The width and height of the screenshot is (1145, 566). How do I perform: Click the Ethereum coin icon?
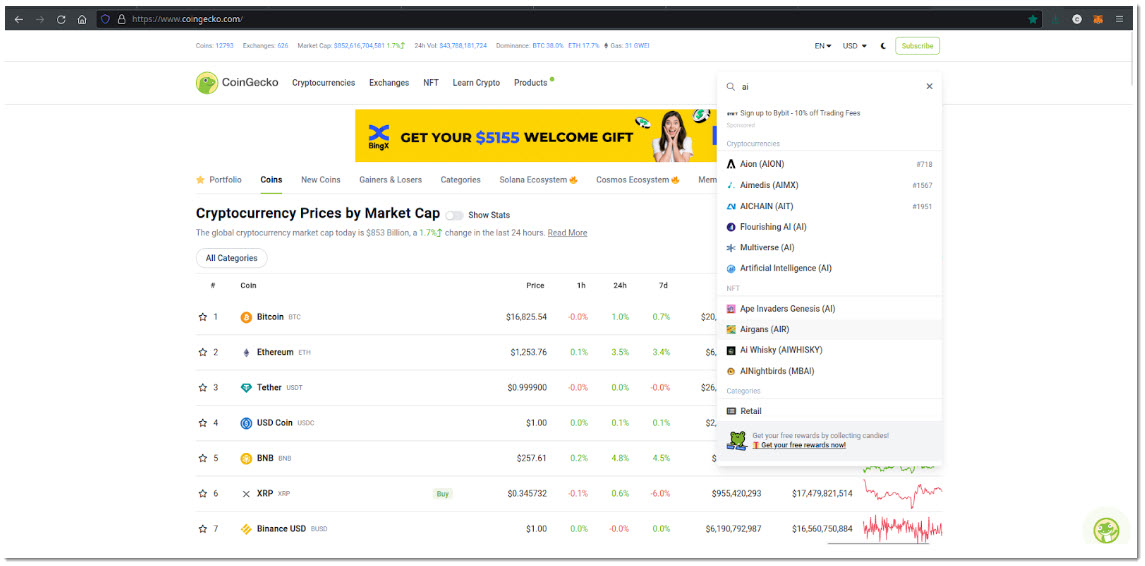click(x=246, y=352)
